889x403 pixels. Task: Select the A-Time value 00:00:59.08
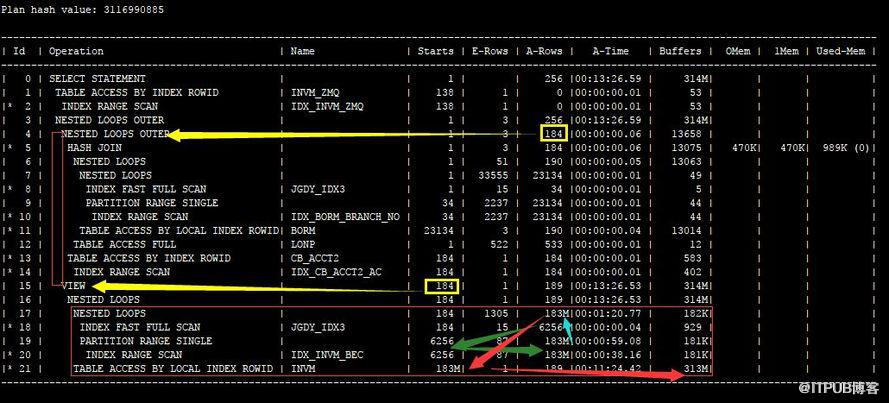608,341
